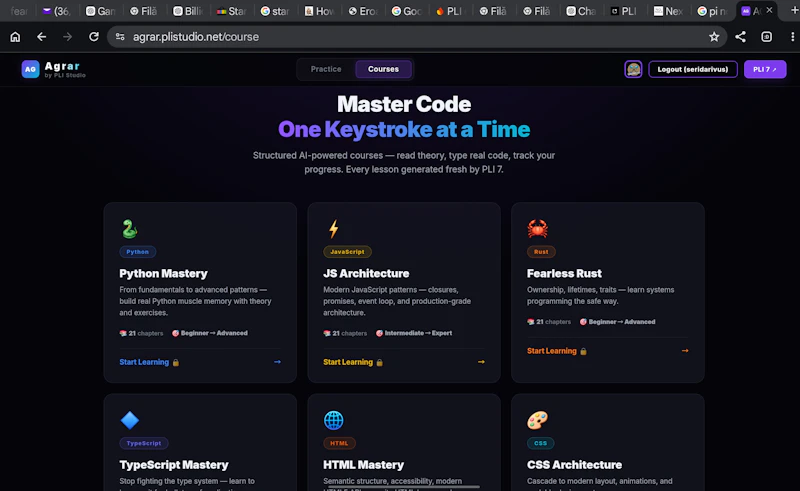Click the Python snake icon
This screenshot has height=491, width=800.
[x=130, y=229]
